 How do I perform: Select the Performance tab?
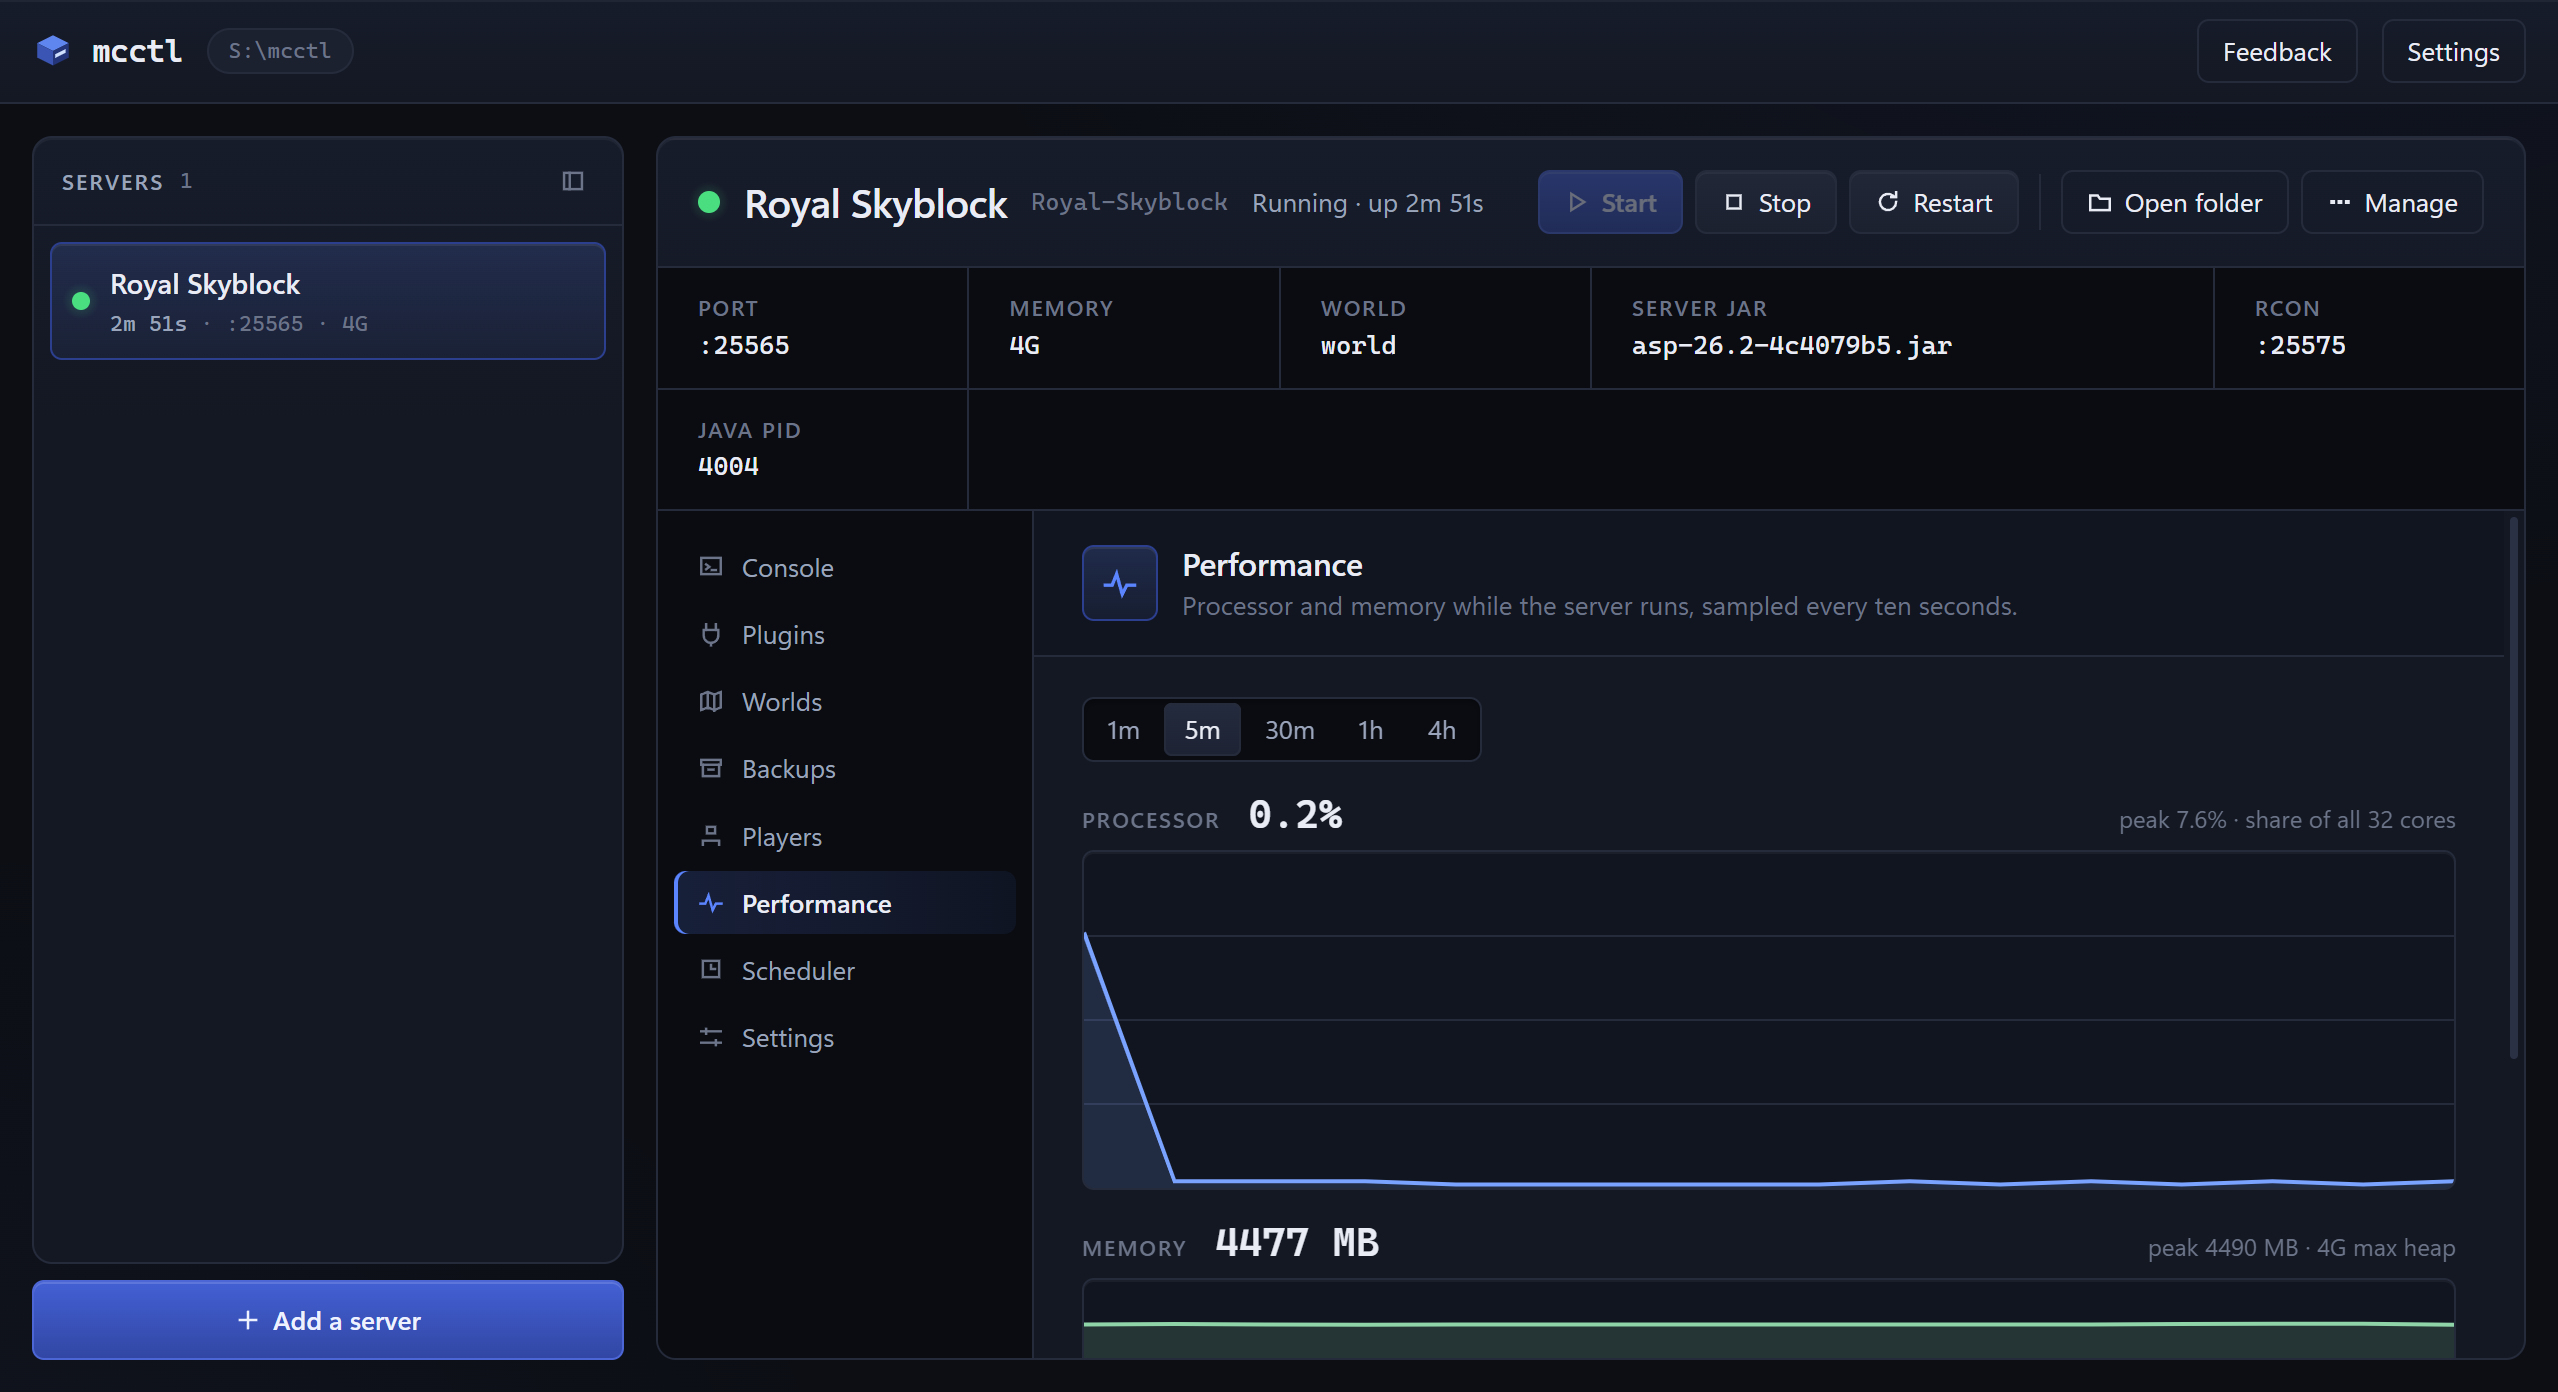tap(845, 904)
